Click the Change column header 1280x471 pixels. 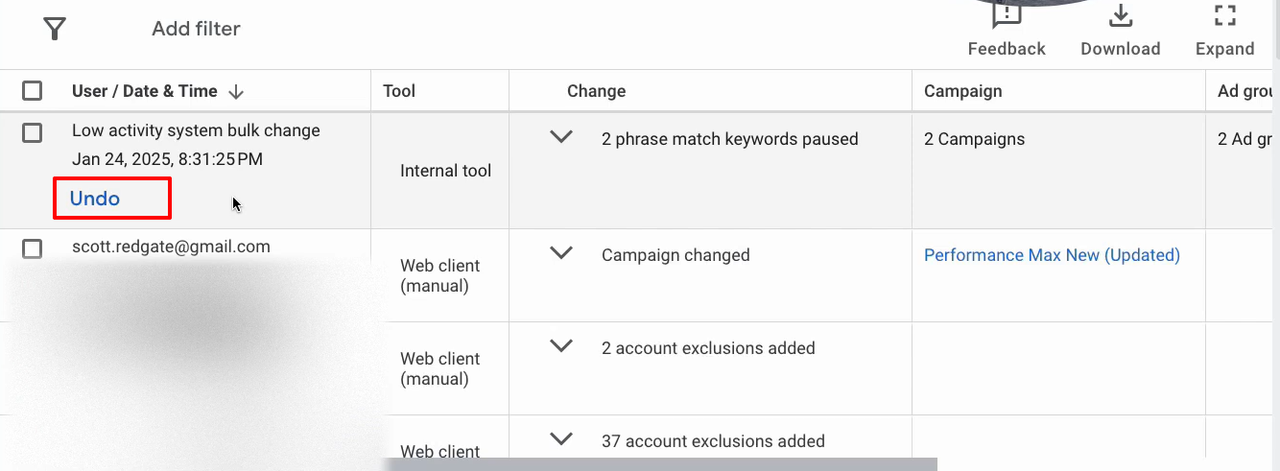point(596,91)
